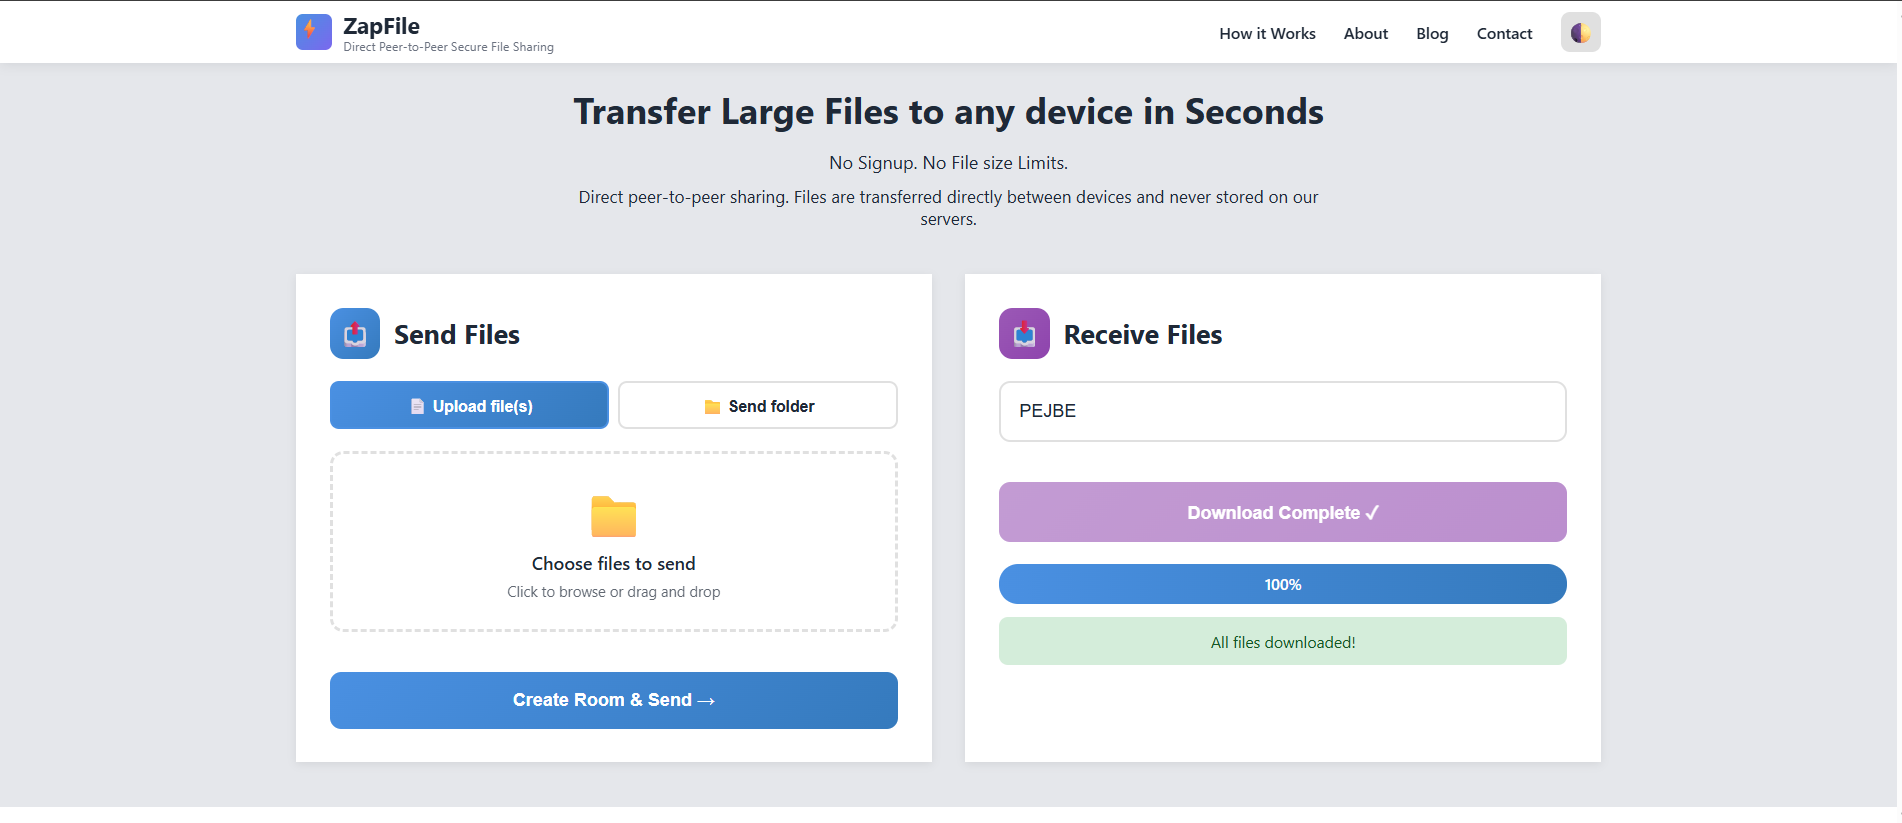This screenshot has width=1902, height=823.
Task: Click the Send Files blue icon
Action: pos(355,334)
